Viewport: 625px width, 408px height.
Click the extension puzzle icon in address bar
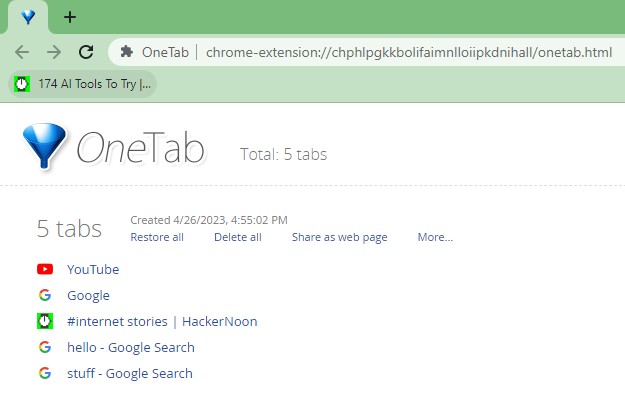point(127,52)
